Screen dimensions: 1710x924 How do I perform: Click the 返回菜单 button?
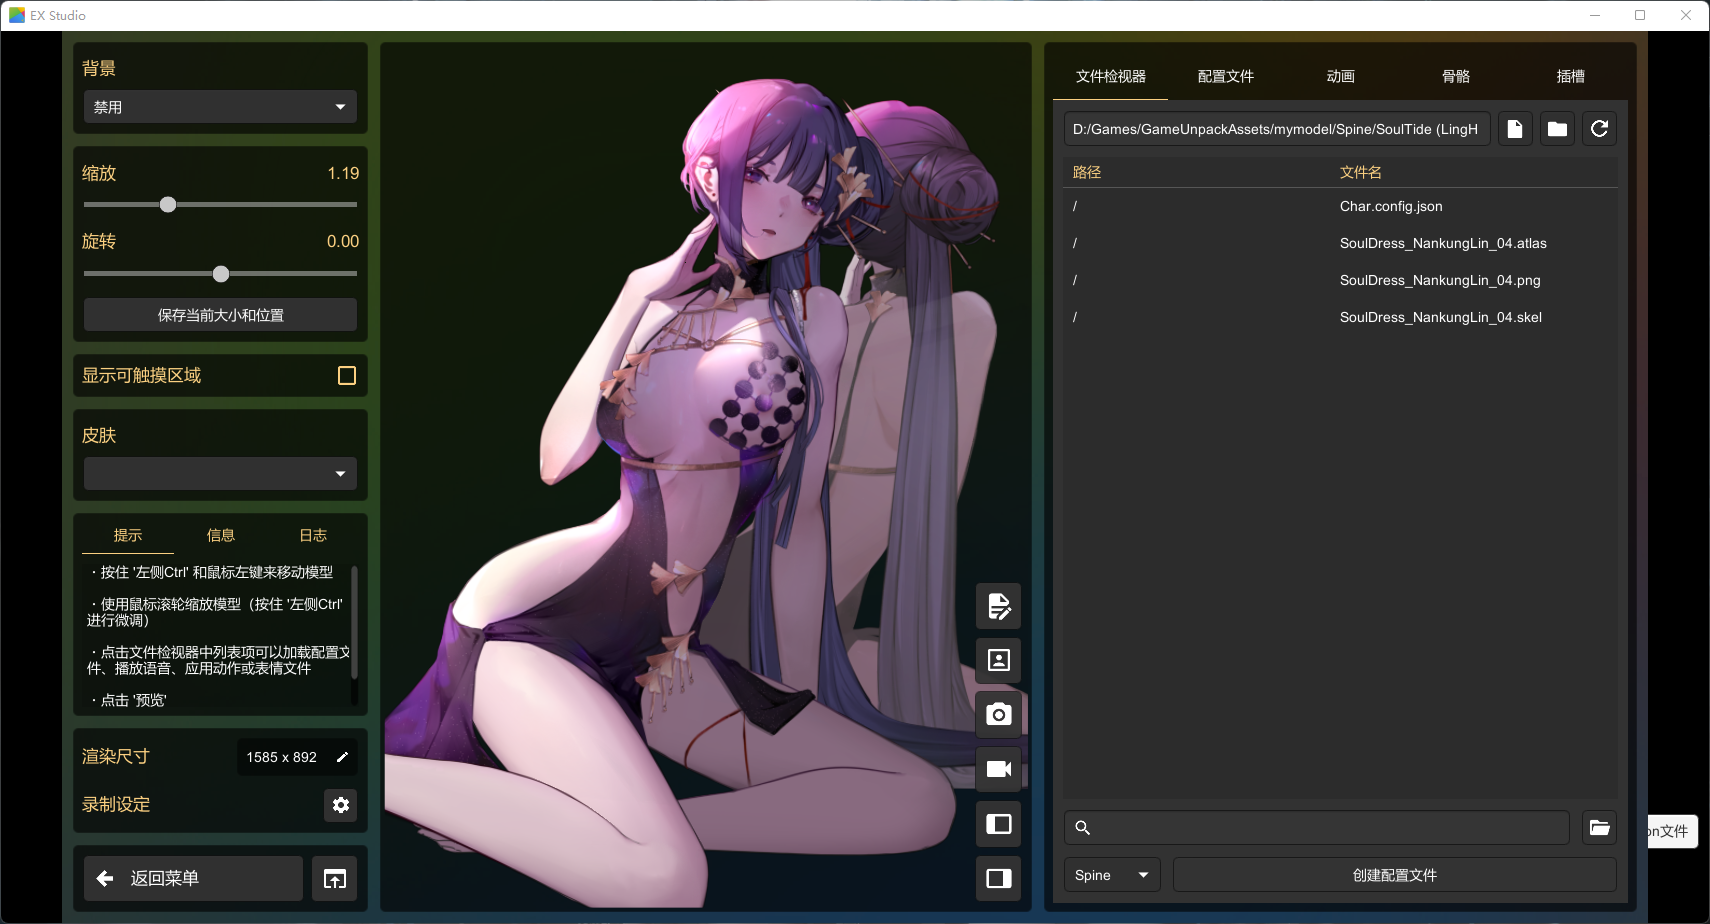tap(193, 879)
